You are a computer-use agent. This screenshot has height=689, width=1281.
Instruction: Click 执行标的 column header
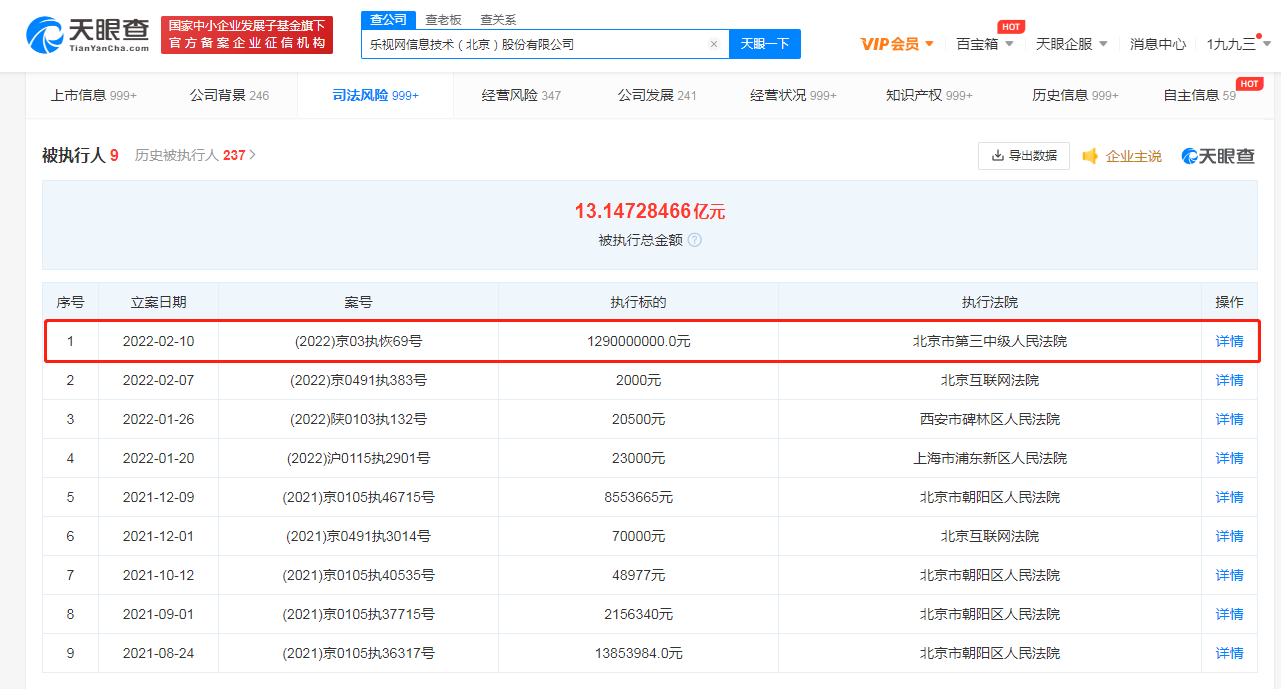[x=639, y=302]
